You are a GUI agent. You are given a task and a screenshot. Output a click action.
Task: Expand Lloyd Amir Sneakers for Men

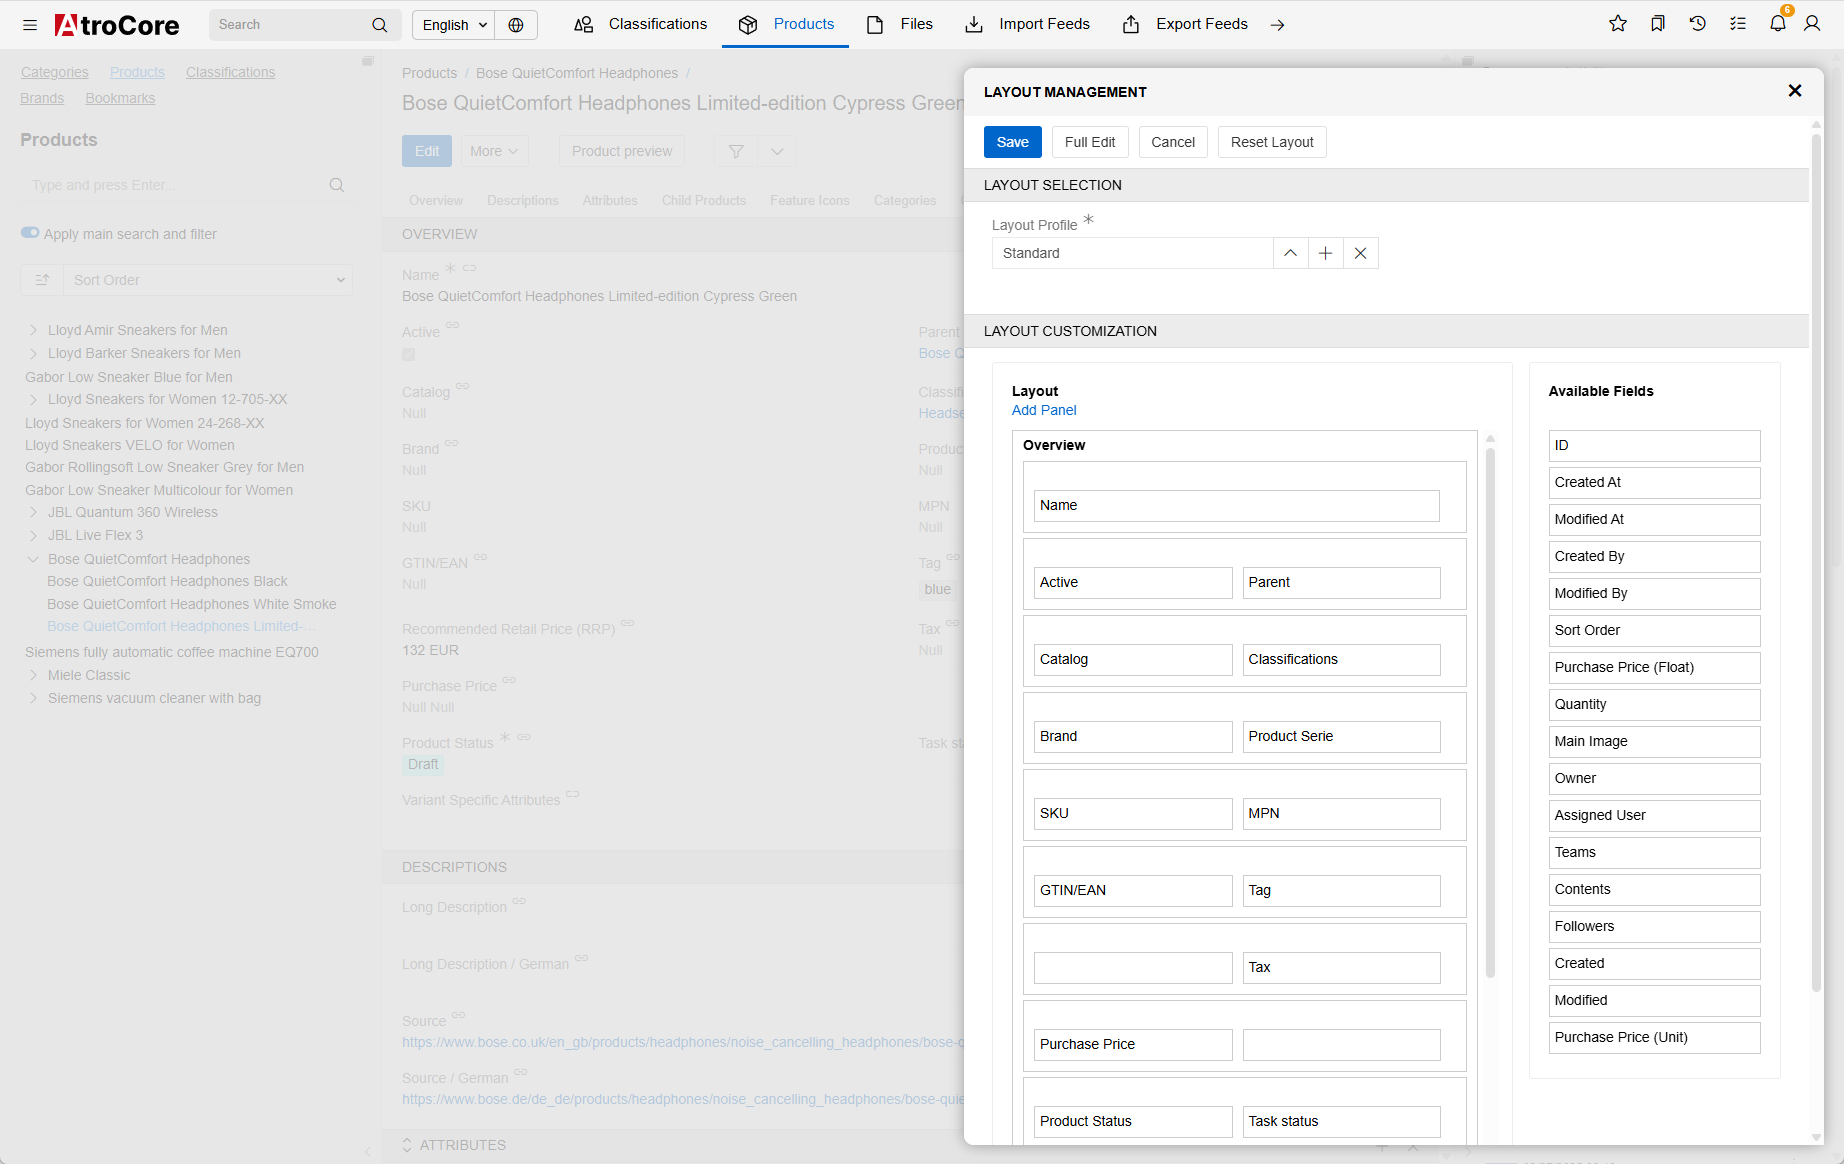tap(33, 330)
